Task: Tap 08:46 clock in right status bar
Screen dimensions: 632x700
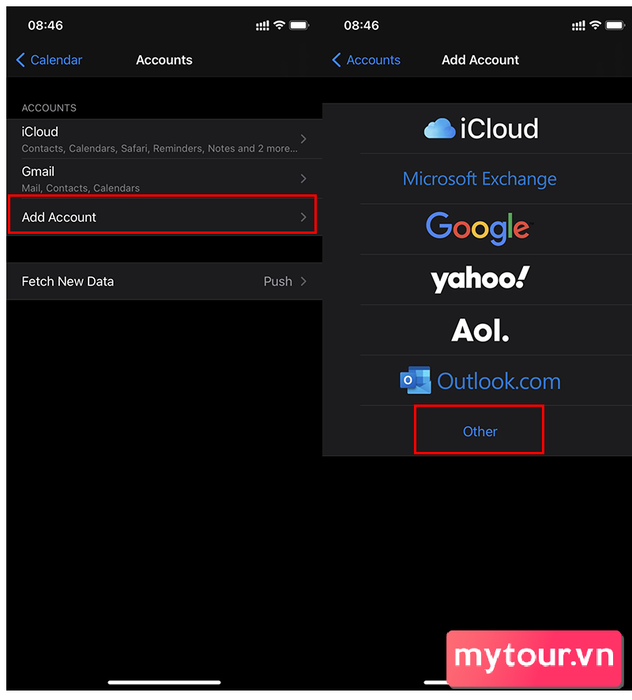Action: click(362, 25)
